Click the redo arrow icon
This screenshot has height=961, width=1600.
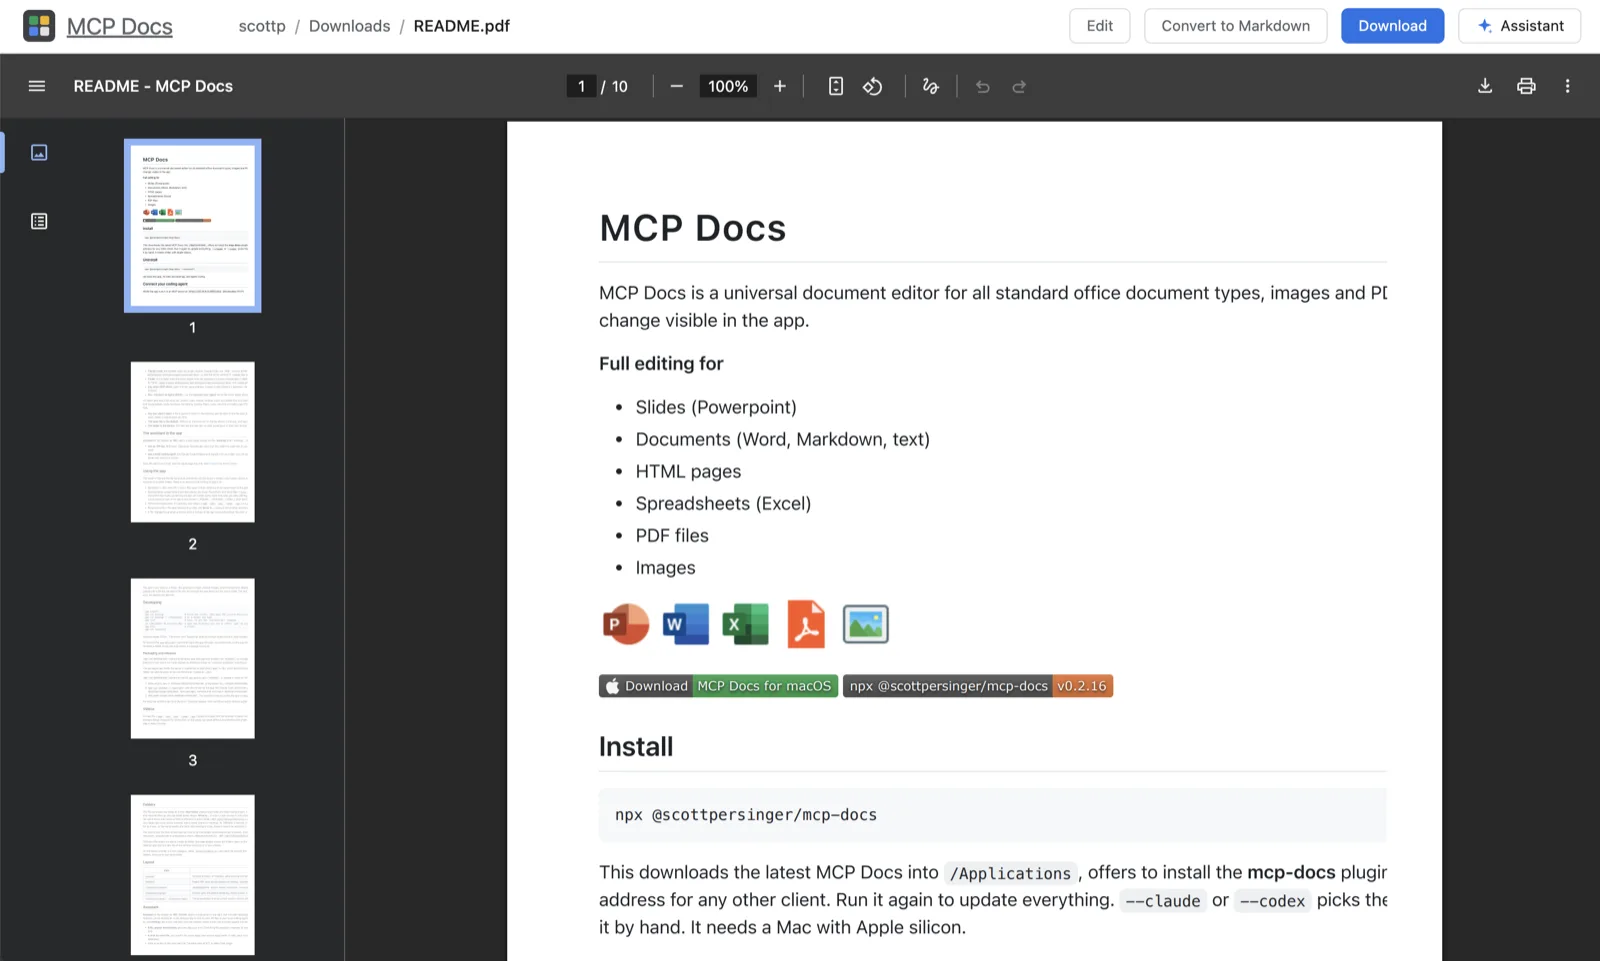pos(1019,87)
